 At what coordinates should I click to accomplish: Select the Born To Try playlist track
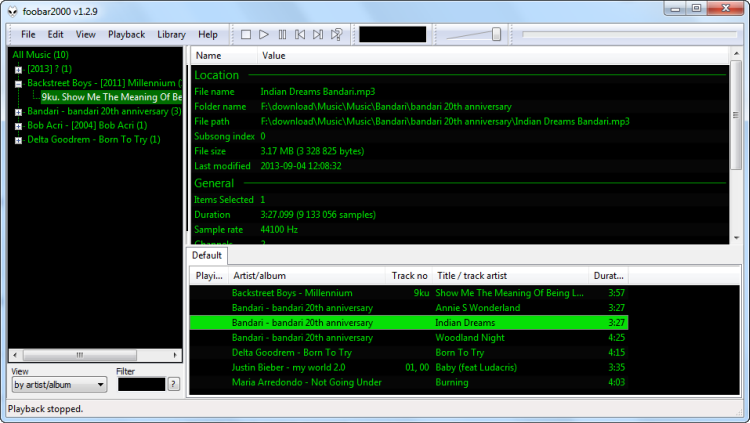pos(409,353)
